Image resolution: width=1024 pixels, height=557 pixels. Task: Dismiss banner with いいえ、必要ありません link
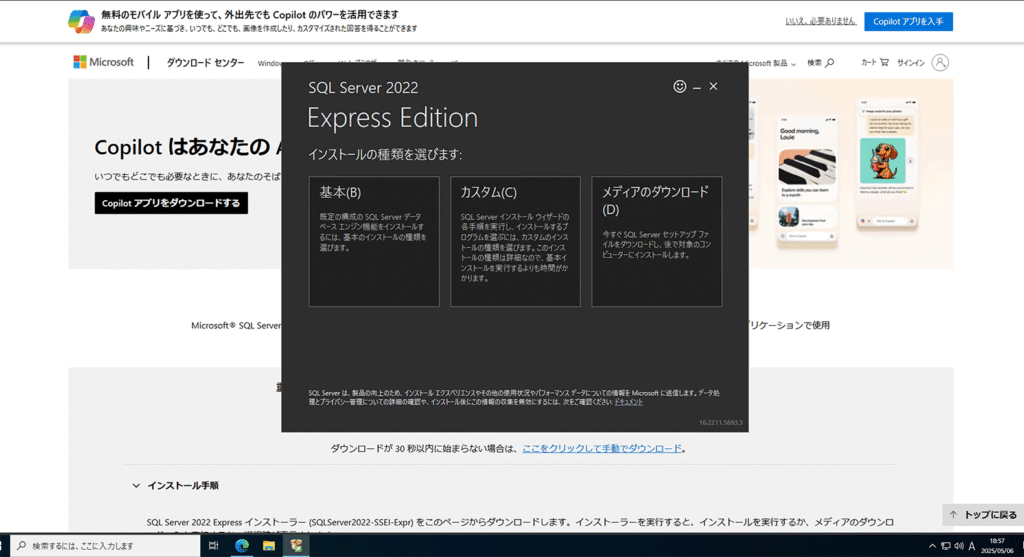[x=820, y=22]
